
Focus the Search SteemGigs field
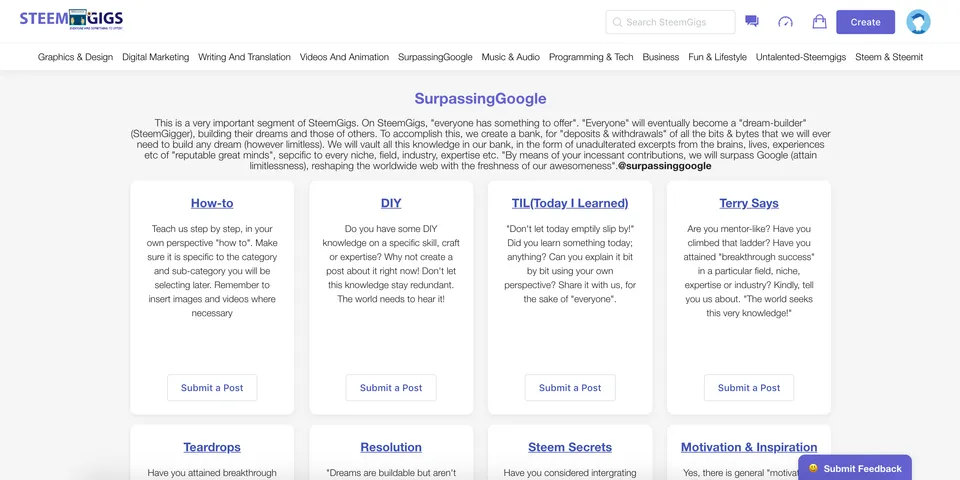point(670,22)
